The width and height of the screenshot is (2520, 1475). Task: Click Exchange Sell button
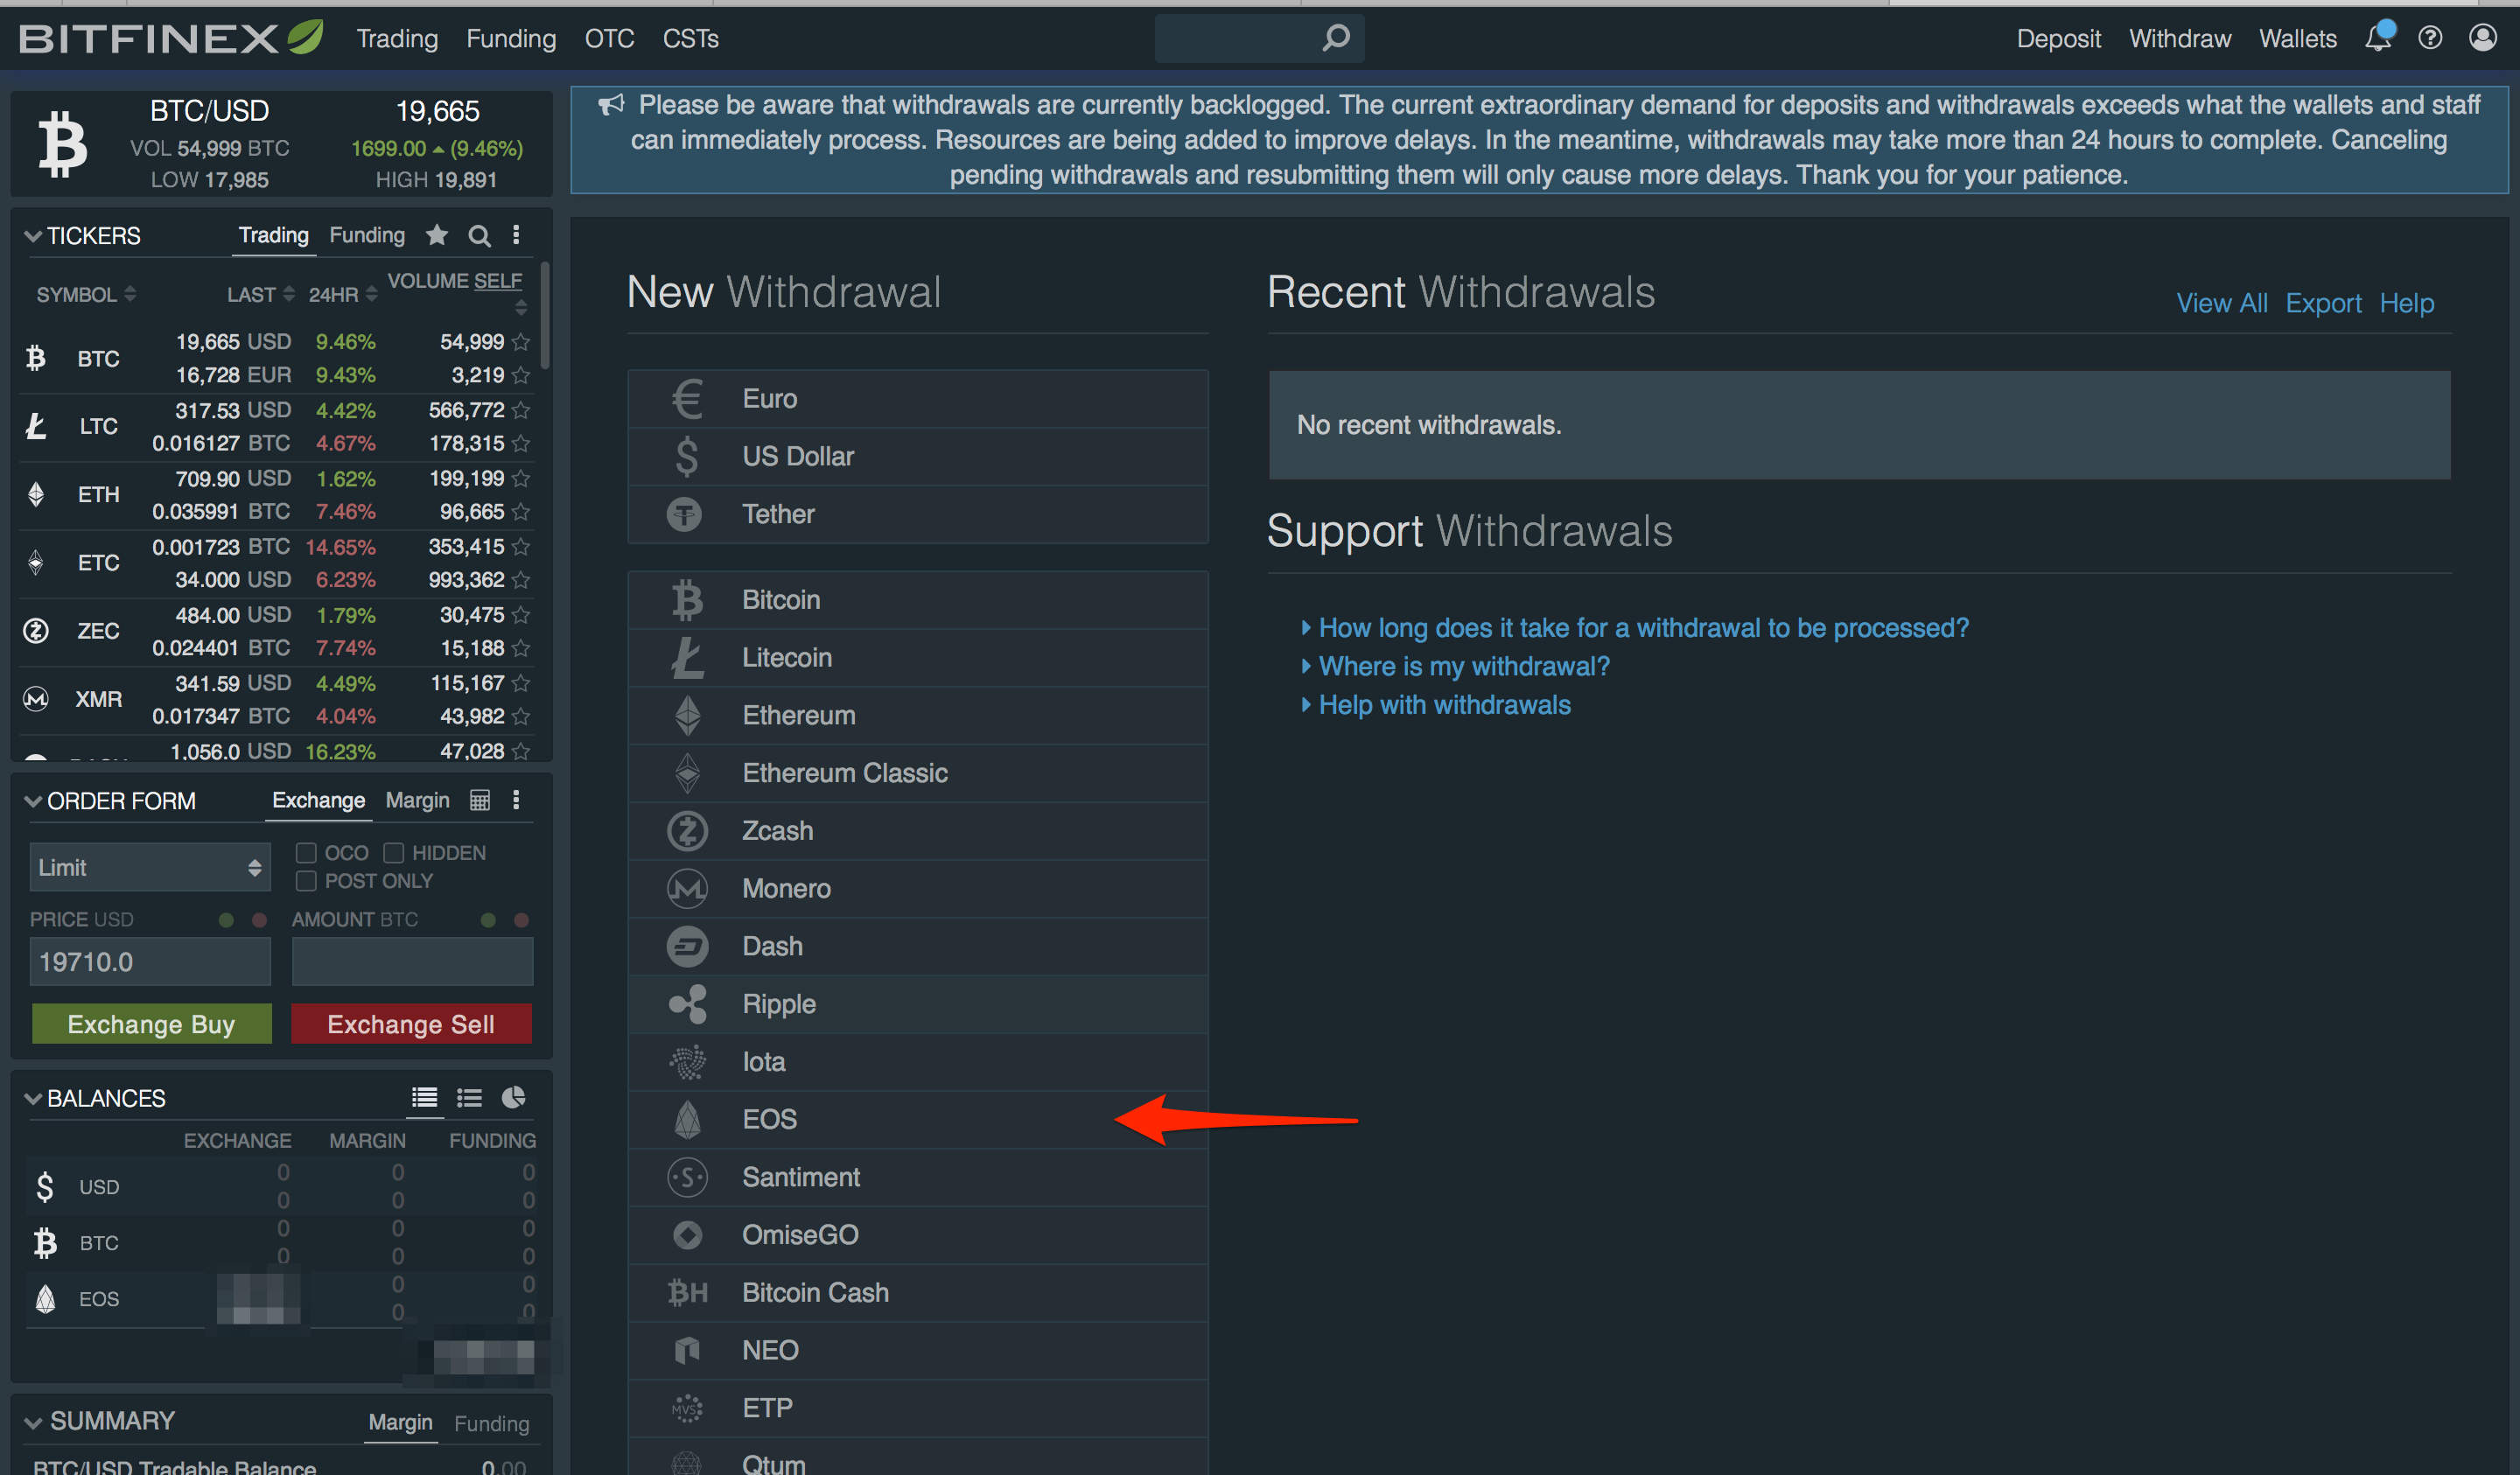411,1024
